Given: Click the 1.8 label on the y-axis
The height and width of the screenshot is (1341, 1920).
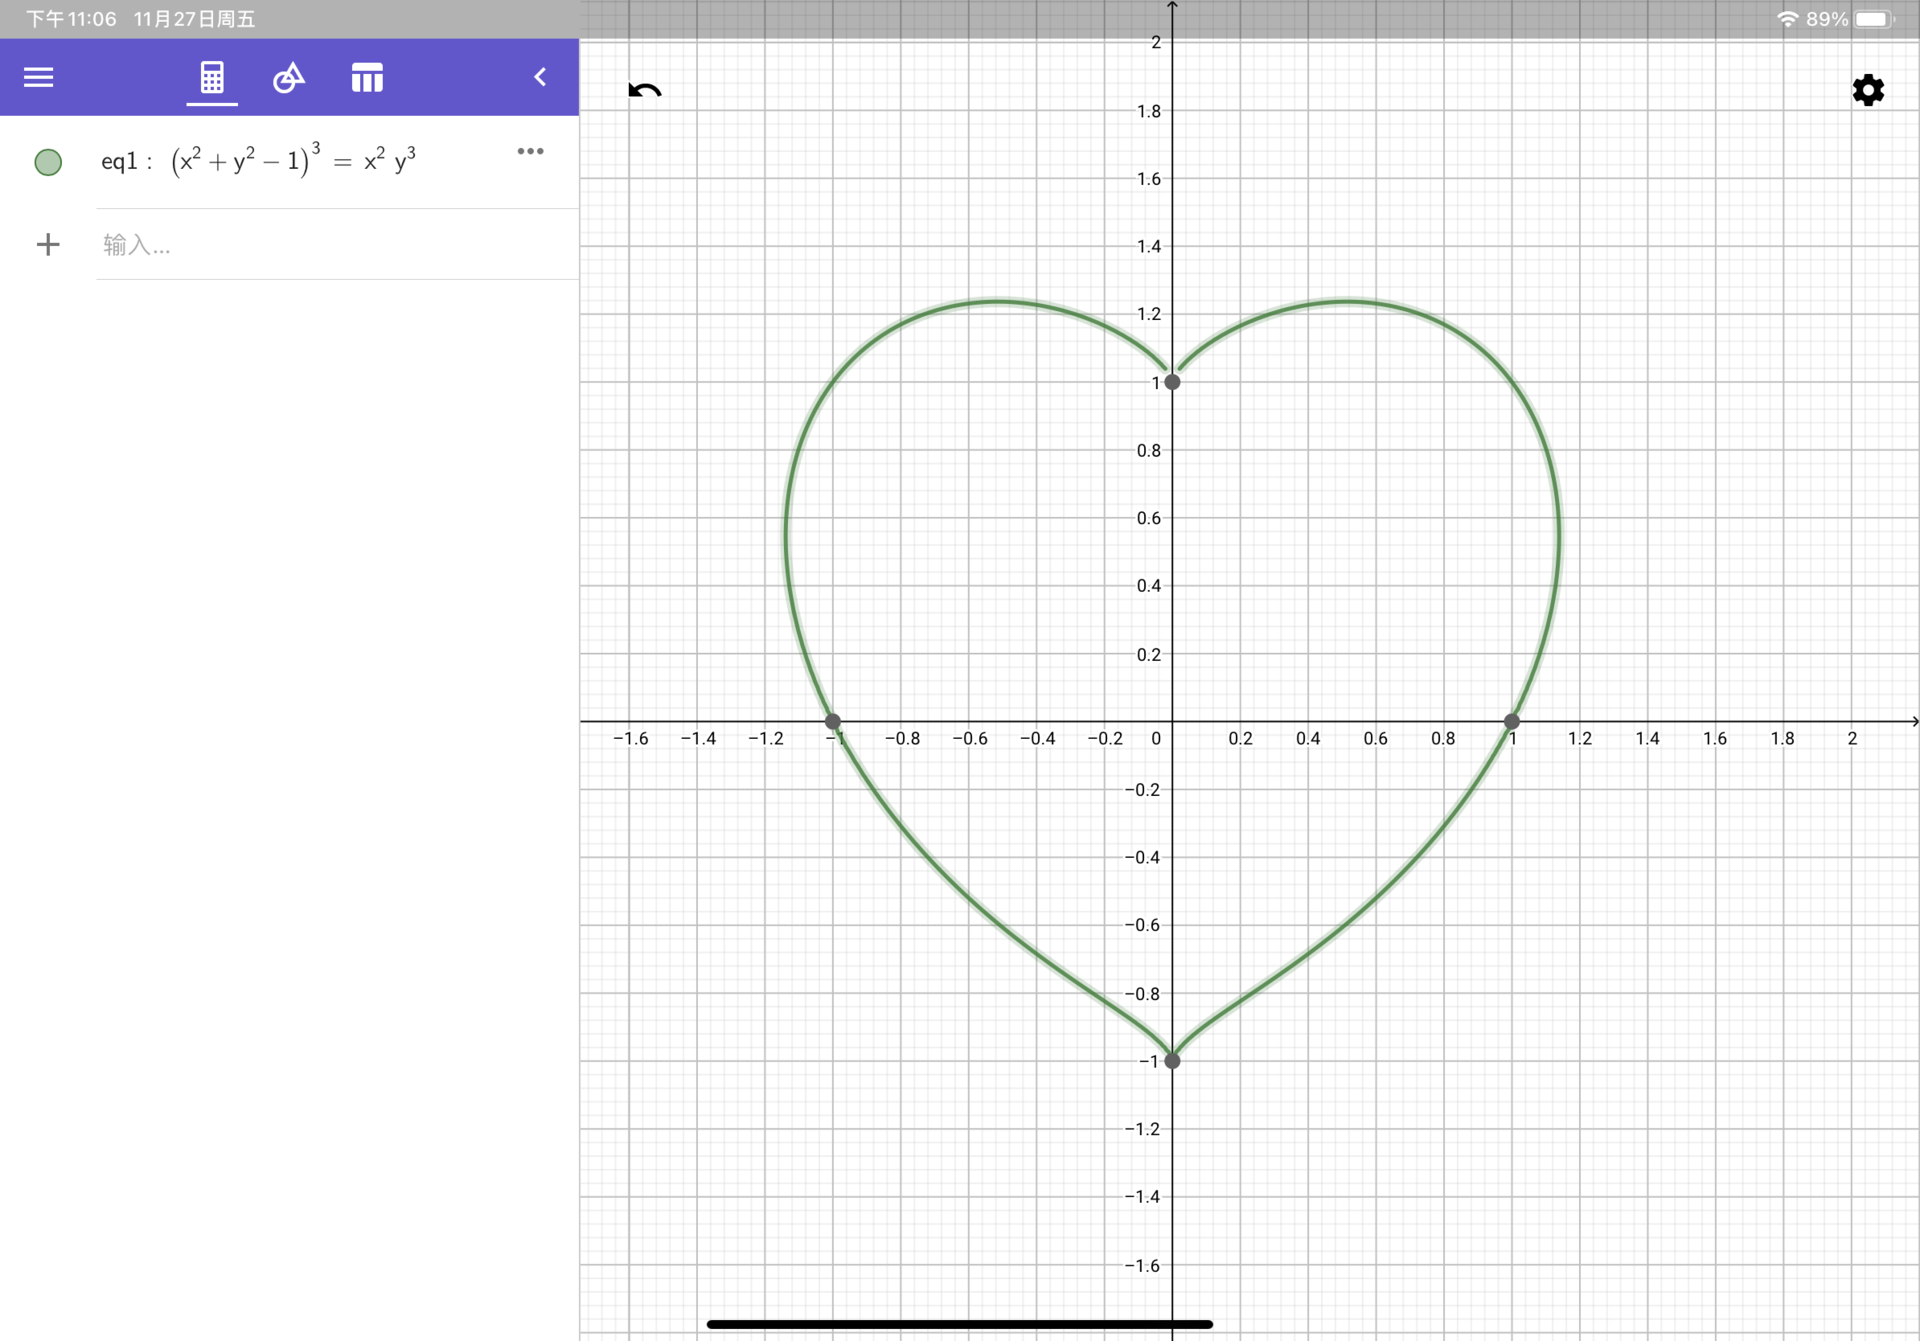Looking at the screenshot, I should [1149, 111].
